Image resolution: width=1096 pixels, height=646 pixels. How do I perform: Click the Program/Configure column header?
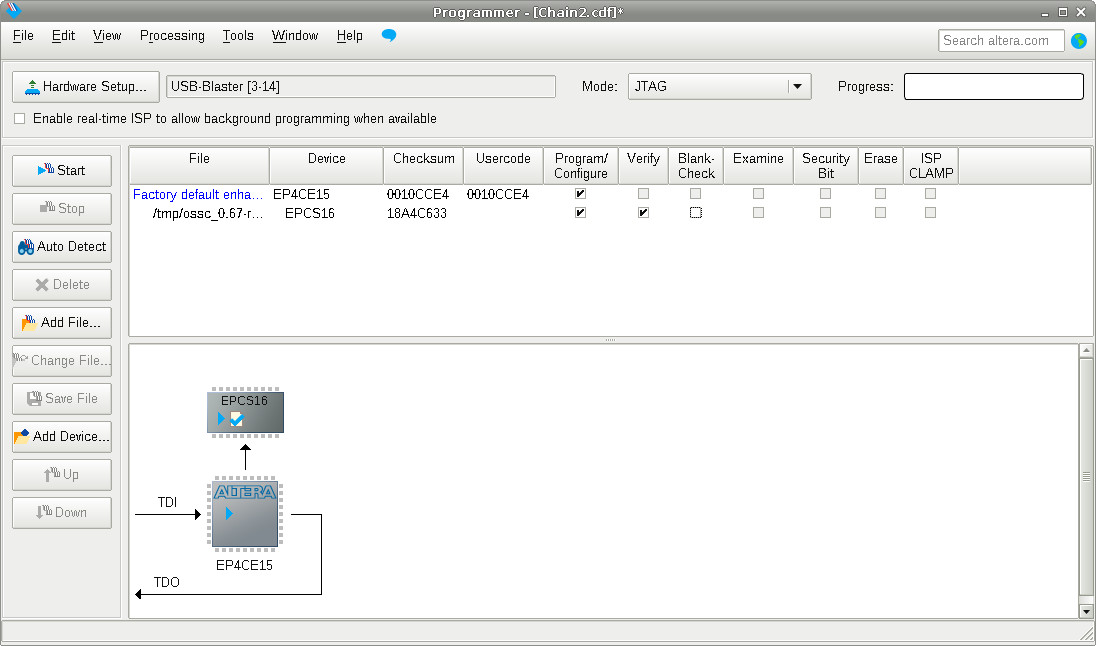pos(581,166)
